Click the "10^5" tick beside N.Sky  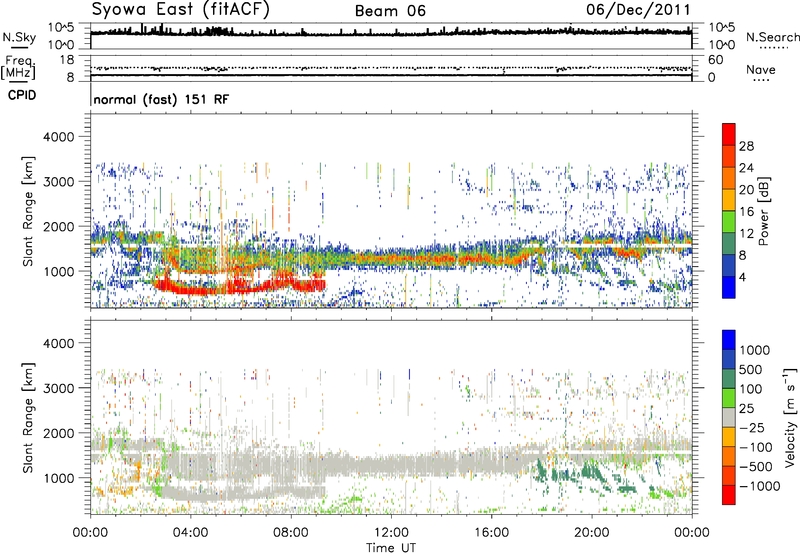(62, 27)
